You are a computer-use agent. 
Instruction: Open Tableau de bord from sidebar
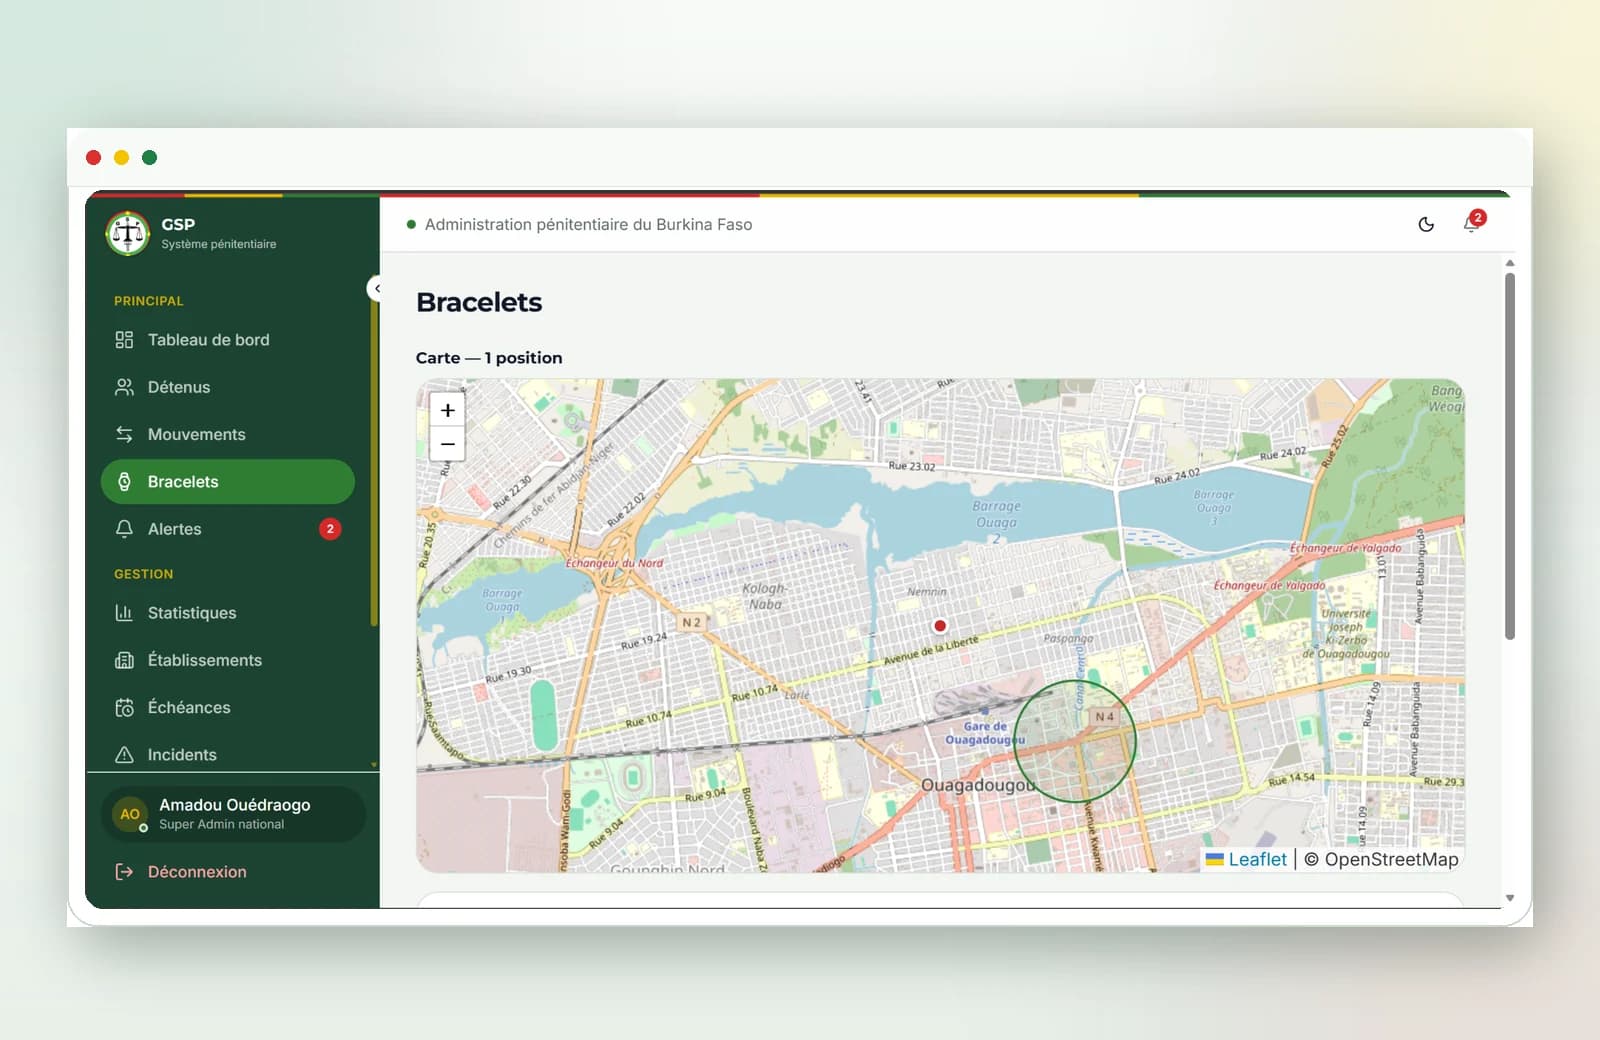click(x=228, y=340)
